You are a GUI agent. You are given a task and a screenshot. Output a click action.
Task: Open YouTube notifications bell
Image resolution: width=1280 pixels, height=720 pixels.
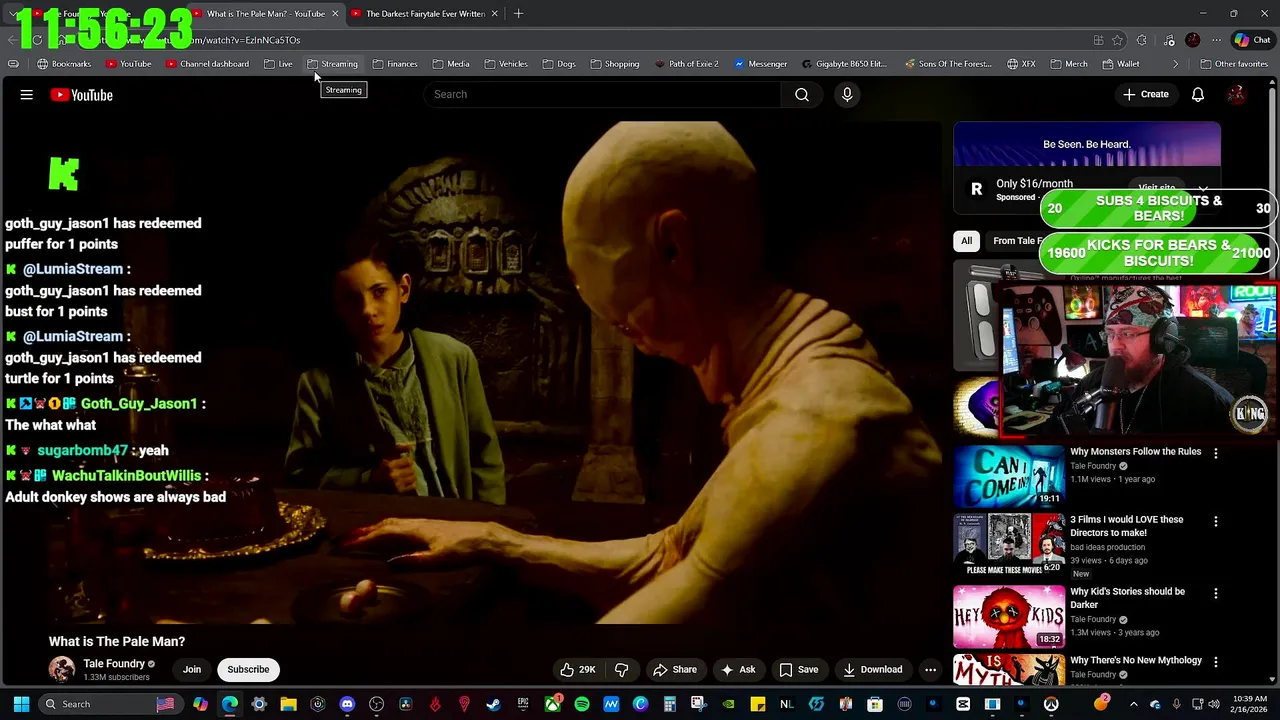click(1198, 95)
